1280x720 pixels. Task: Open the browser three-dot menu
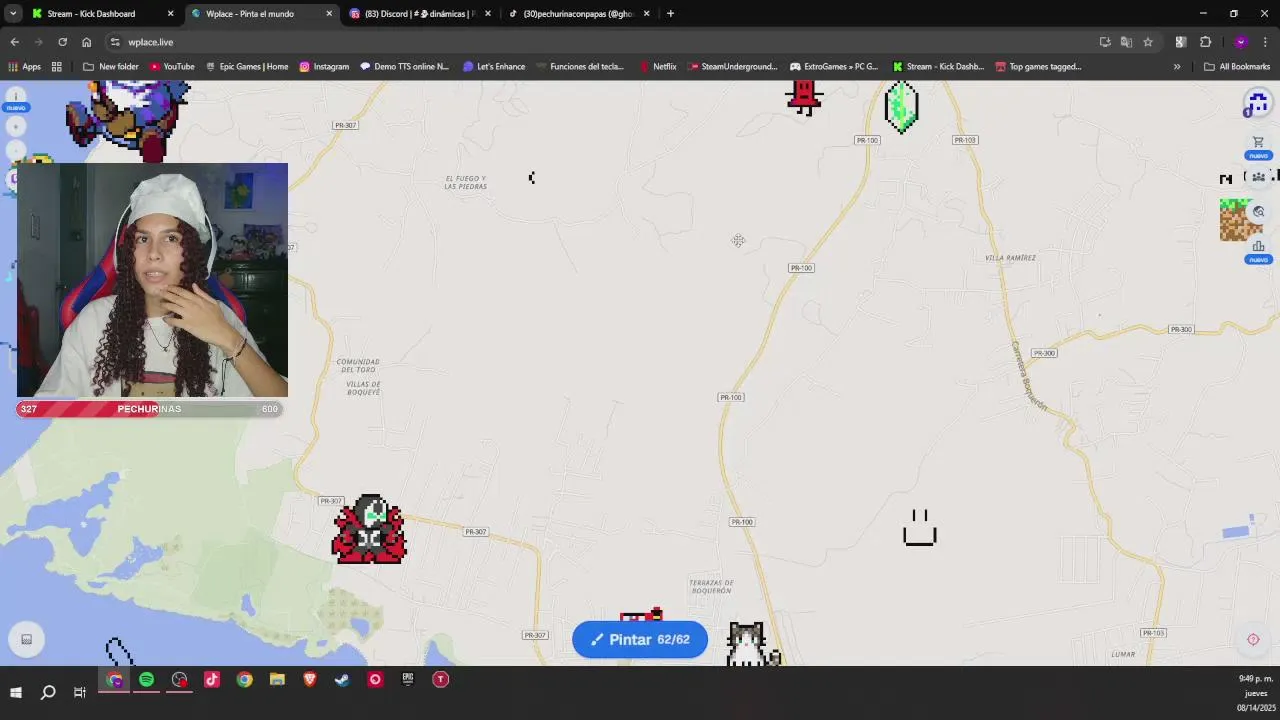click(1266, 42)
